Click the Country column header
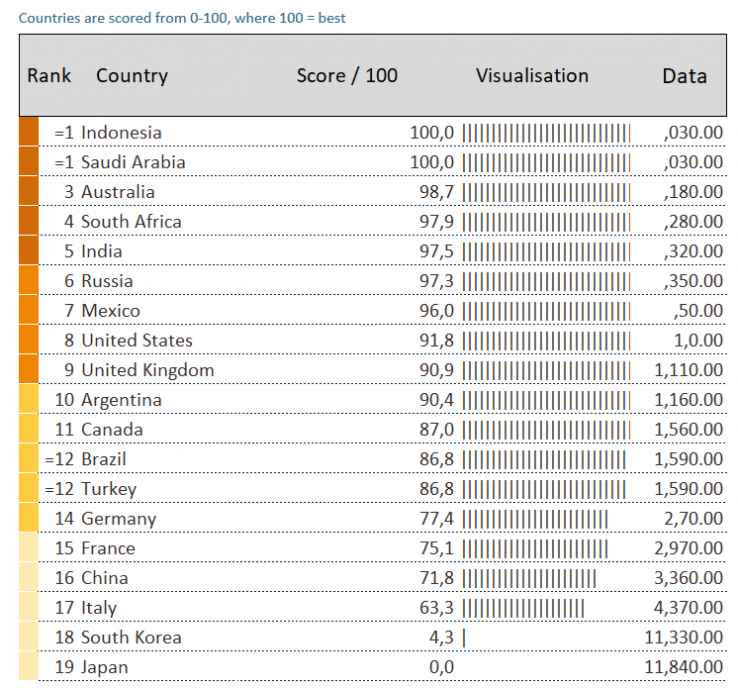This screenshot has width=738, height=688. (x=132, y=76)
